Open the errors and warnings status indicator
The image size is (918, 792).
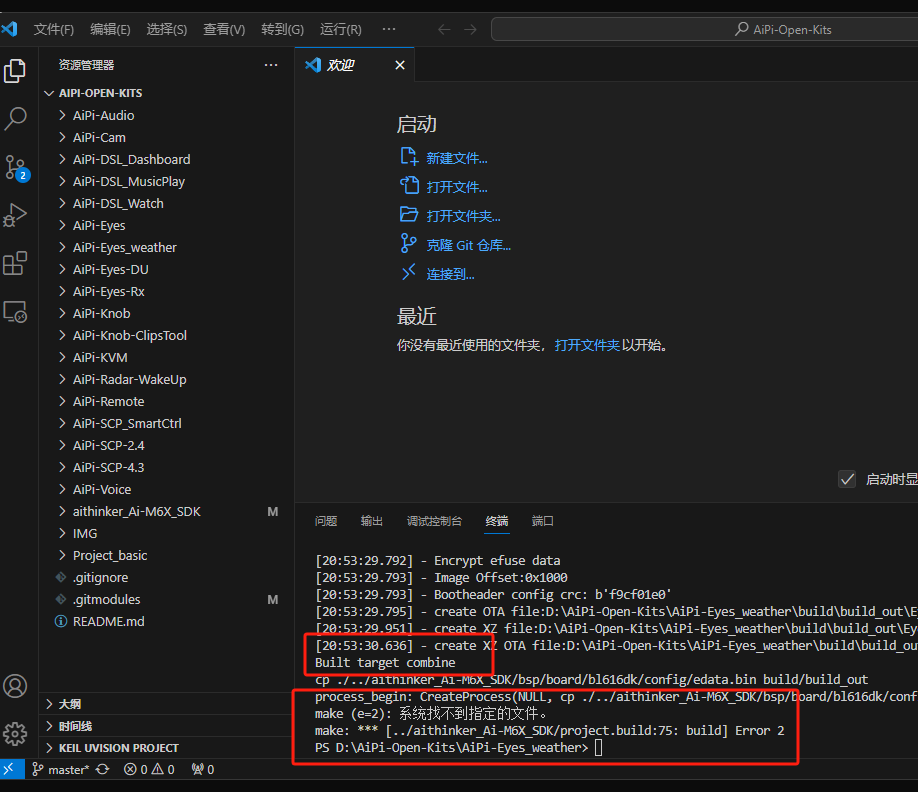[x=149, y=769]
